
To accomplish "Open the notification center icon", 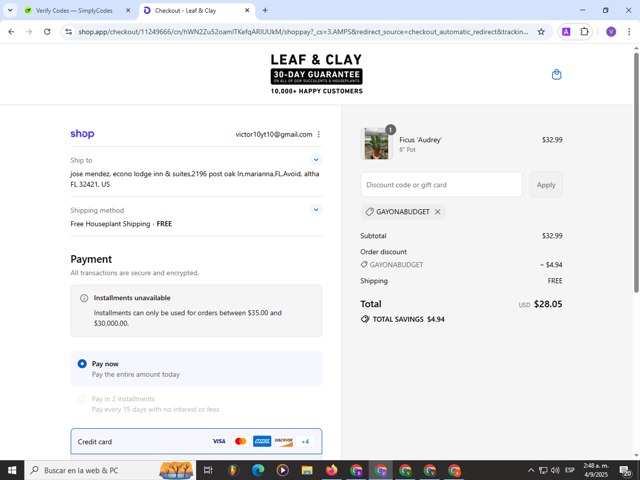I will [626, 470].
